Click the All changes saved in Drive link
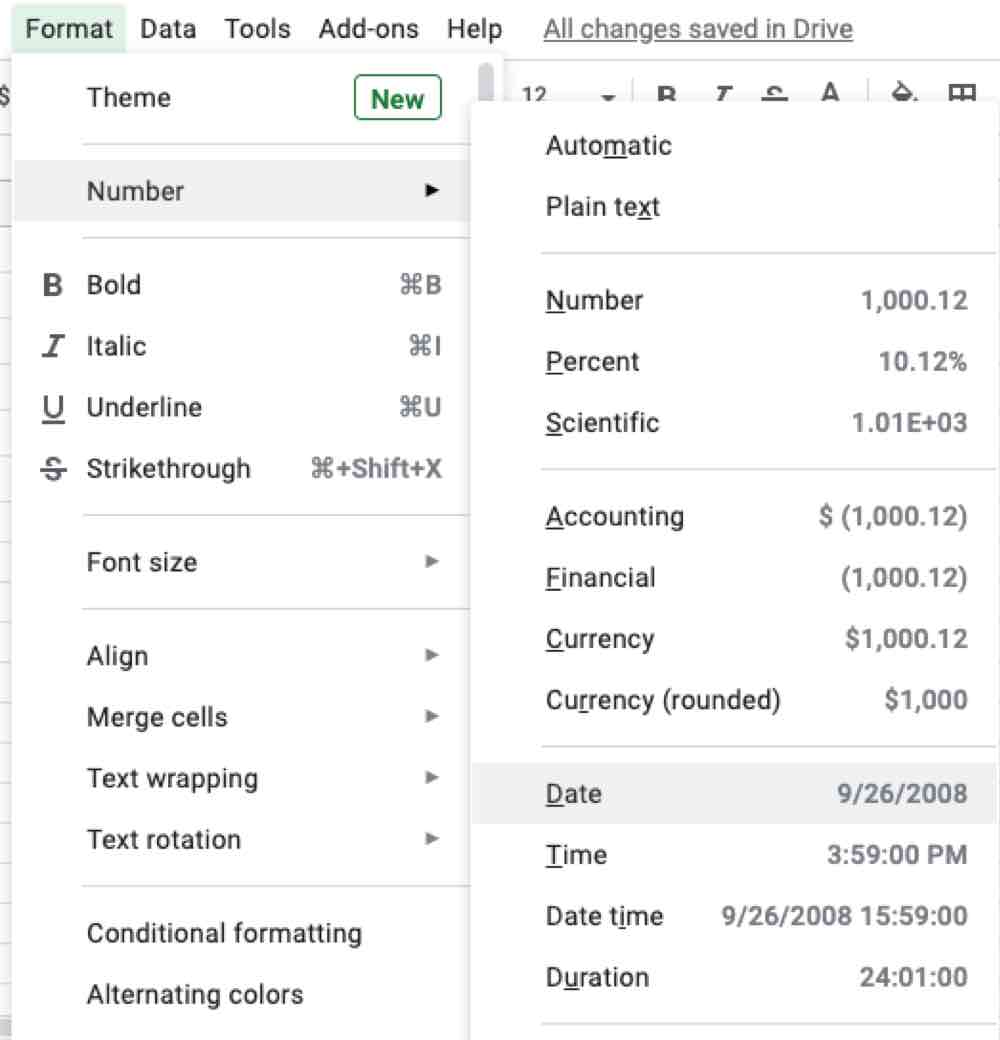Viewport: 1000px width, 1040px height. [698, 28]
